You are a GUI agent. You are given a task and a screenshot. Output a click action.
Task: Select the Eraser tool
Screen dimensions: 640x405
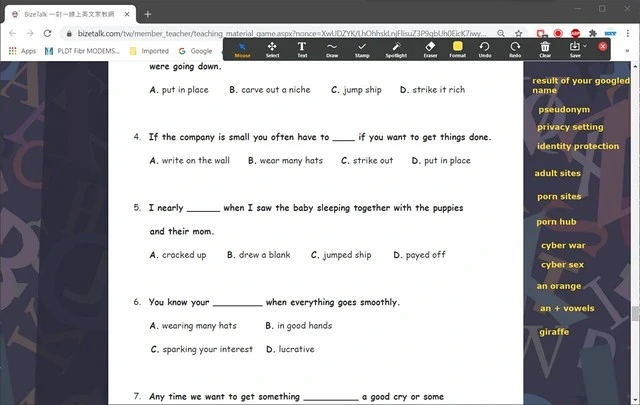tap(430, 49)
